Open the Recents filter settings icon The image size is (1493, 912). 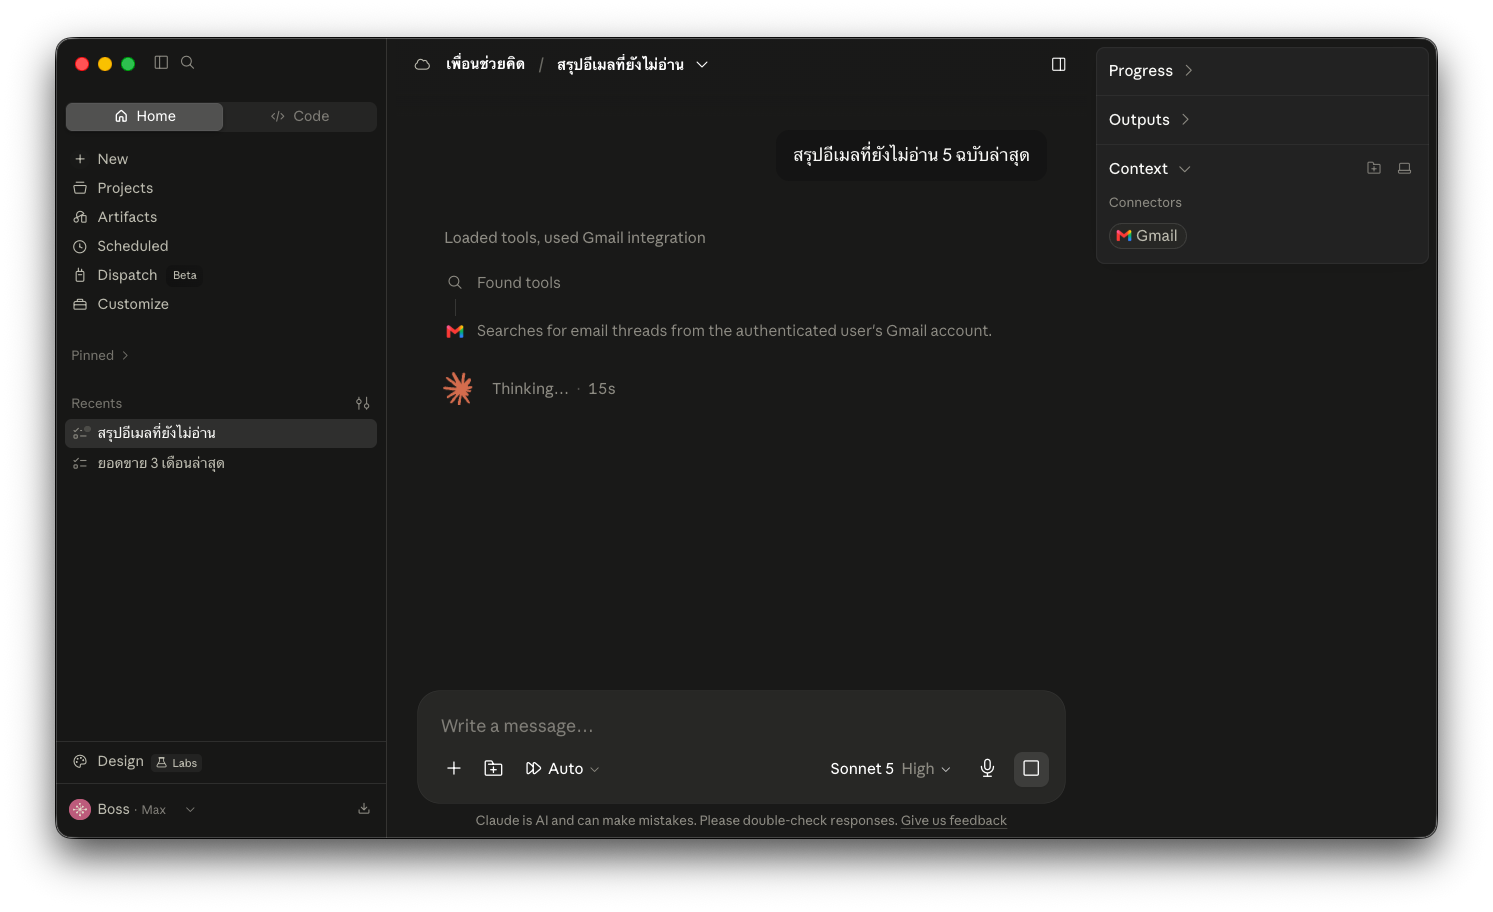coord(363,403)
